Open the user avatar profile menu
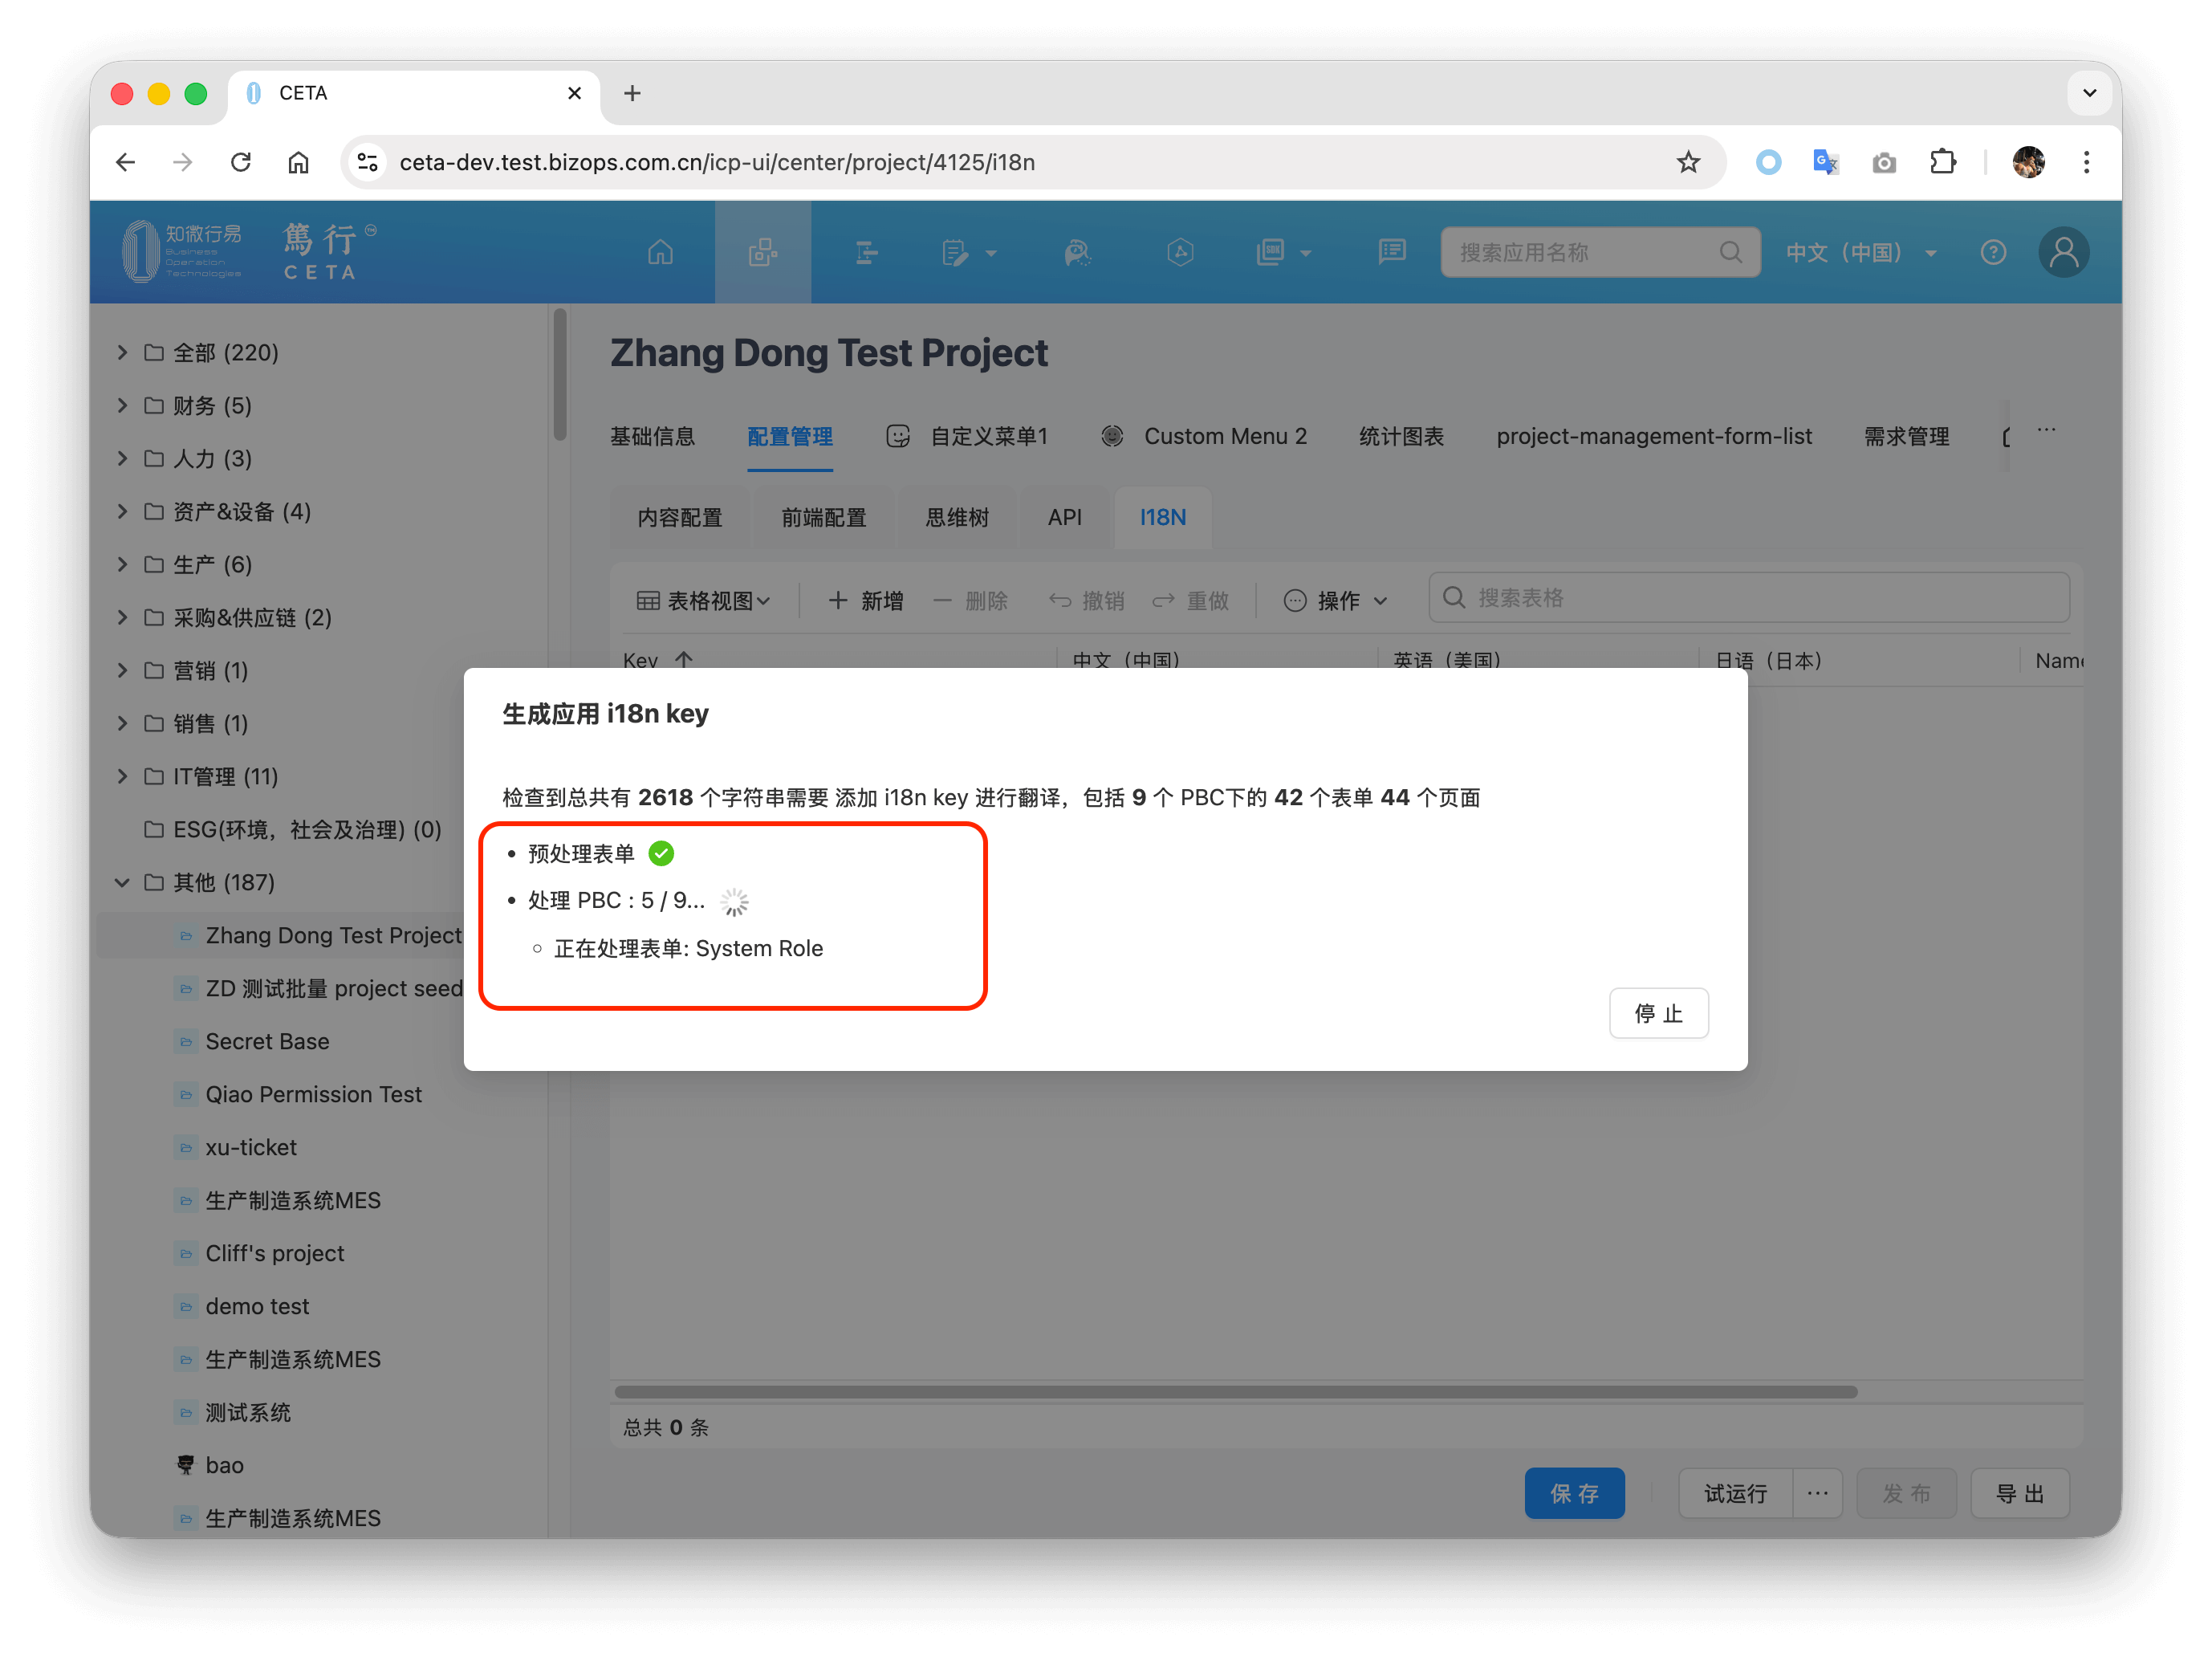 (x=2064, y=252)
